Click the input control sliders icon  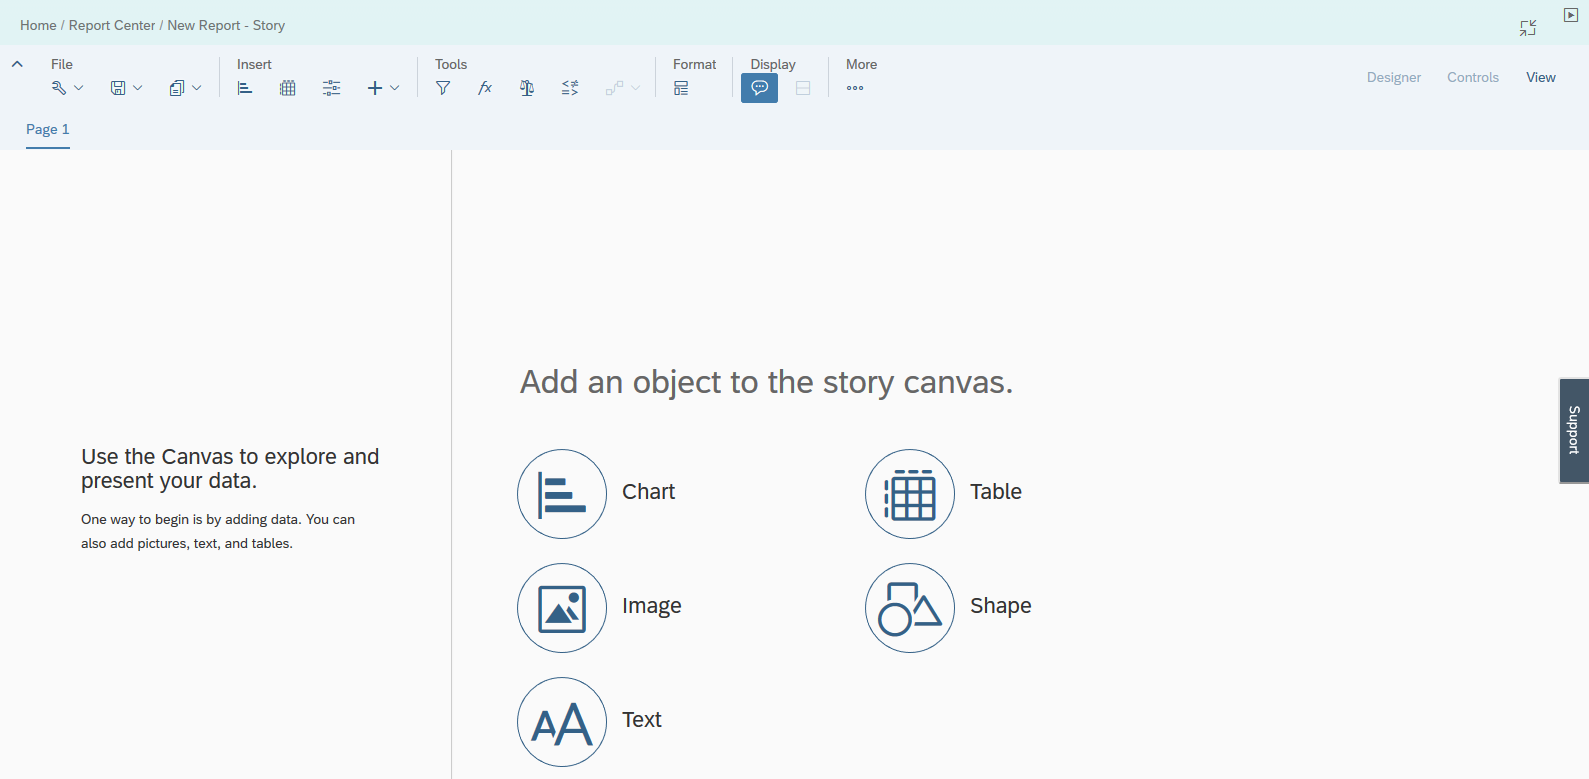pyautogui.click(x=332, y=88)
